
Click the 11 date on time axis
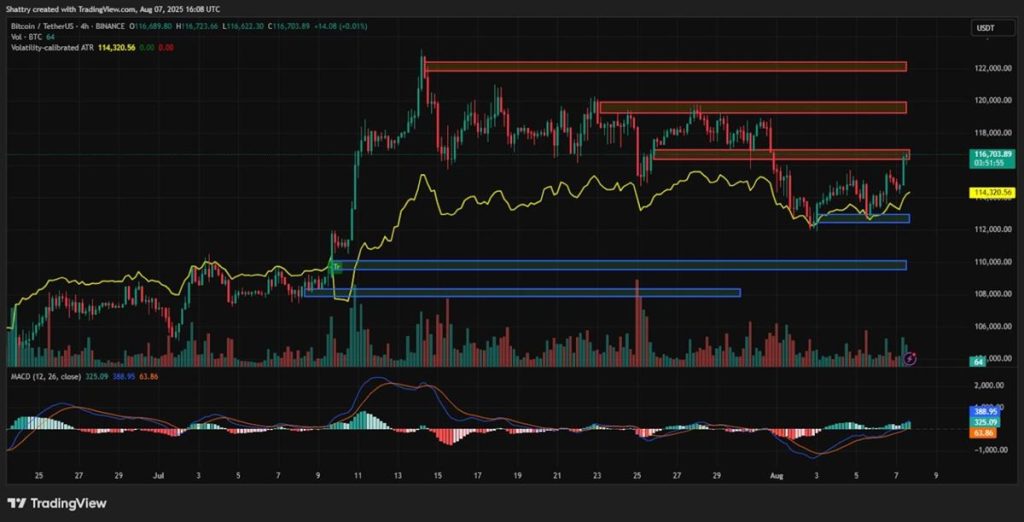(358, 476)
